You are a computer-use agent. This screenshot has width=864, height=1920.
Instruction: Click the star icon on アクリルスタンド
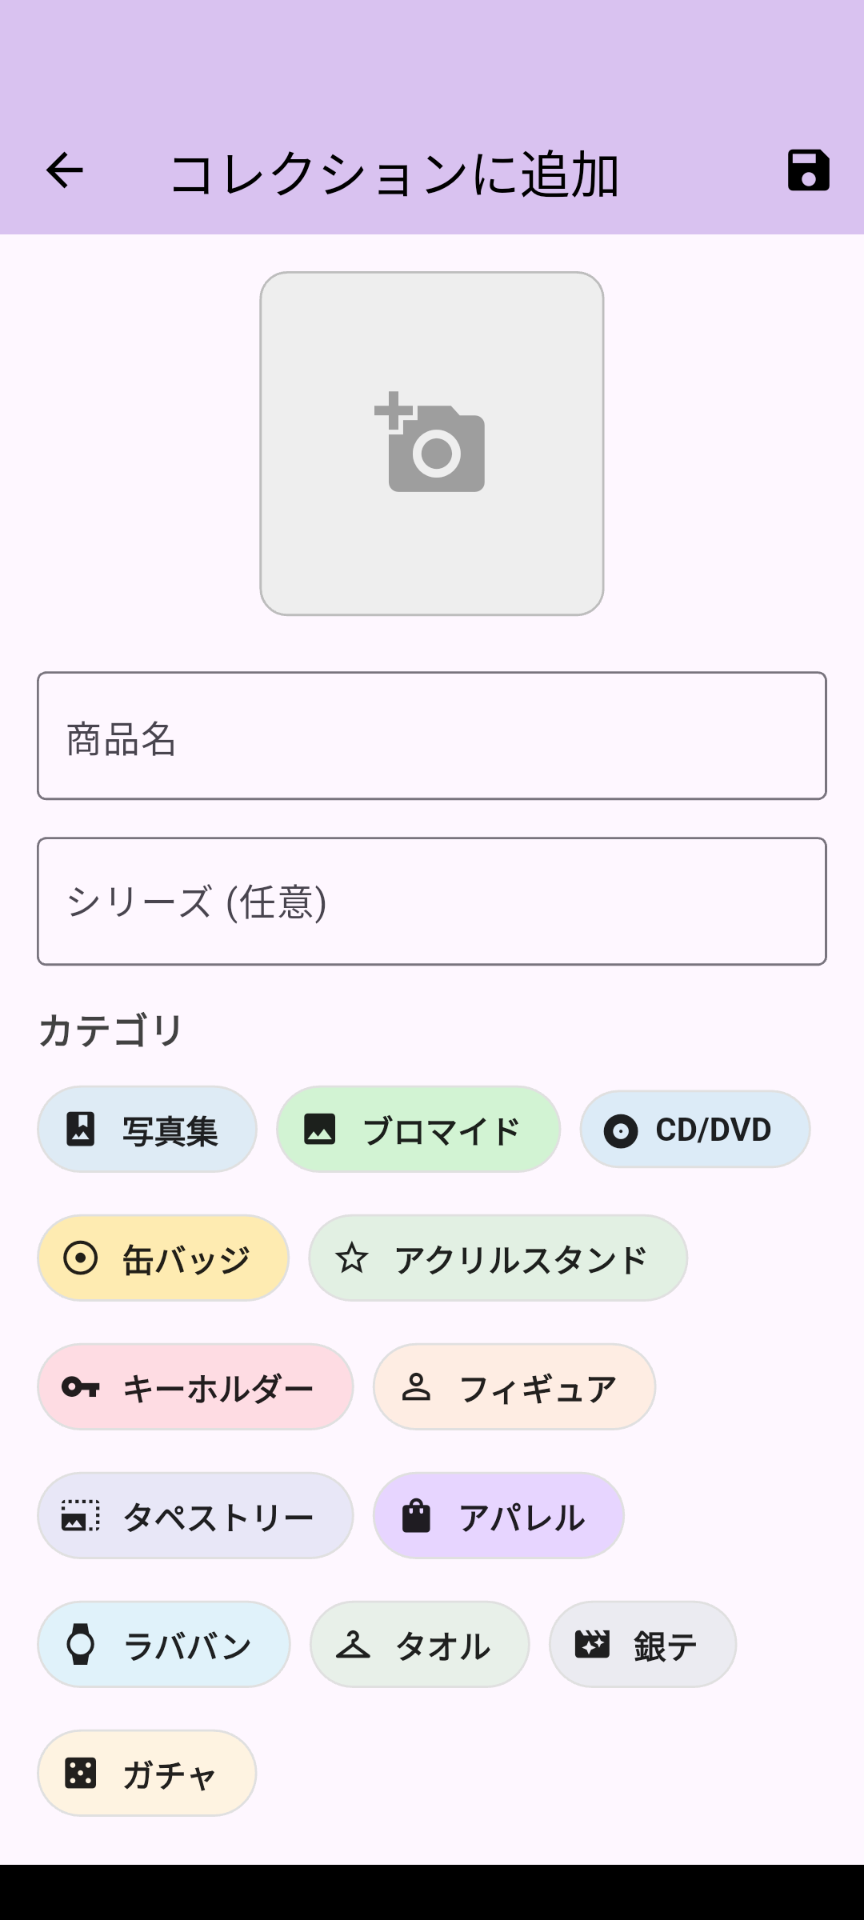coord(352,1258)
